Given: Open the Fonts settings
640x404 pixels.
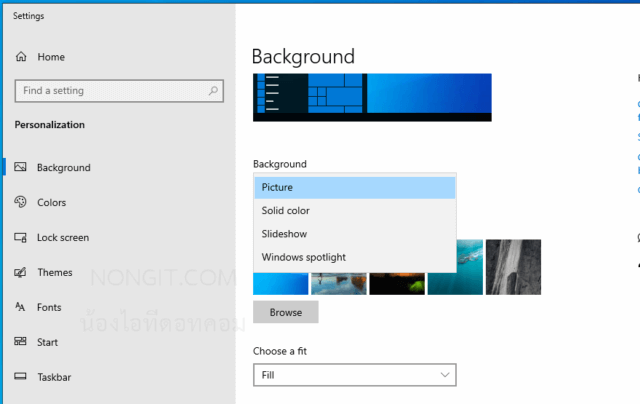Looking at the screenshot, I should (x=49, y=307).
